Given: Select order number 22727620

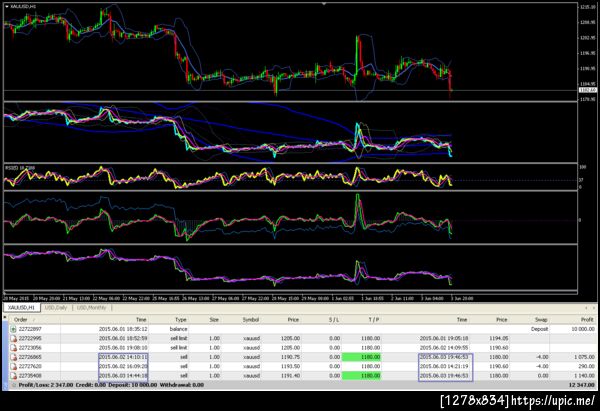Looking at the screenshot, I should click(30, 366).
